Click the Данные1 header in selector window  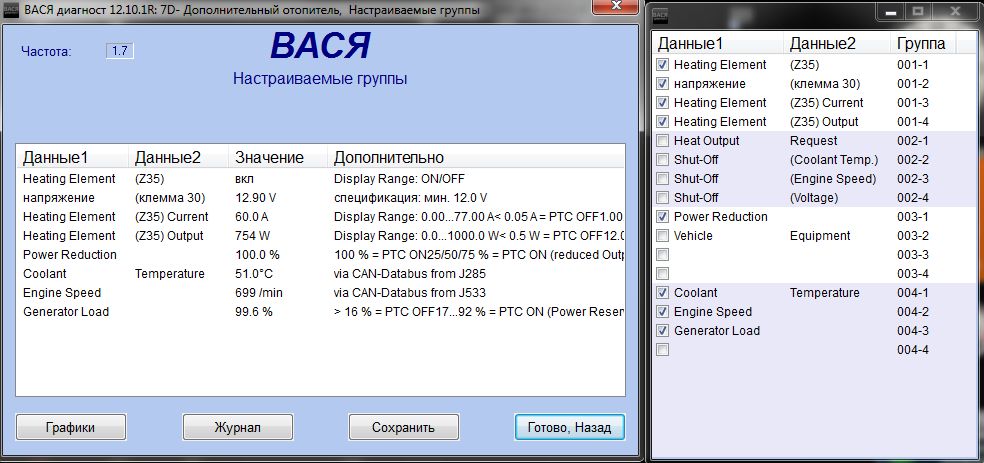pos(718,44)
